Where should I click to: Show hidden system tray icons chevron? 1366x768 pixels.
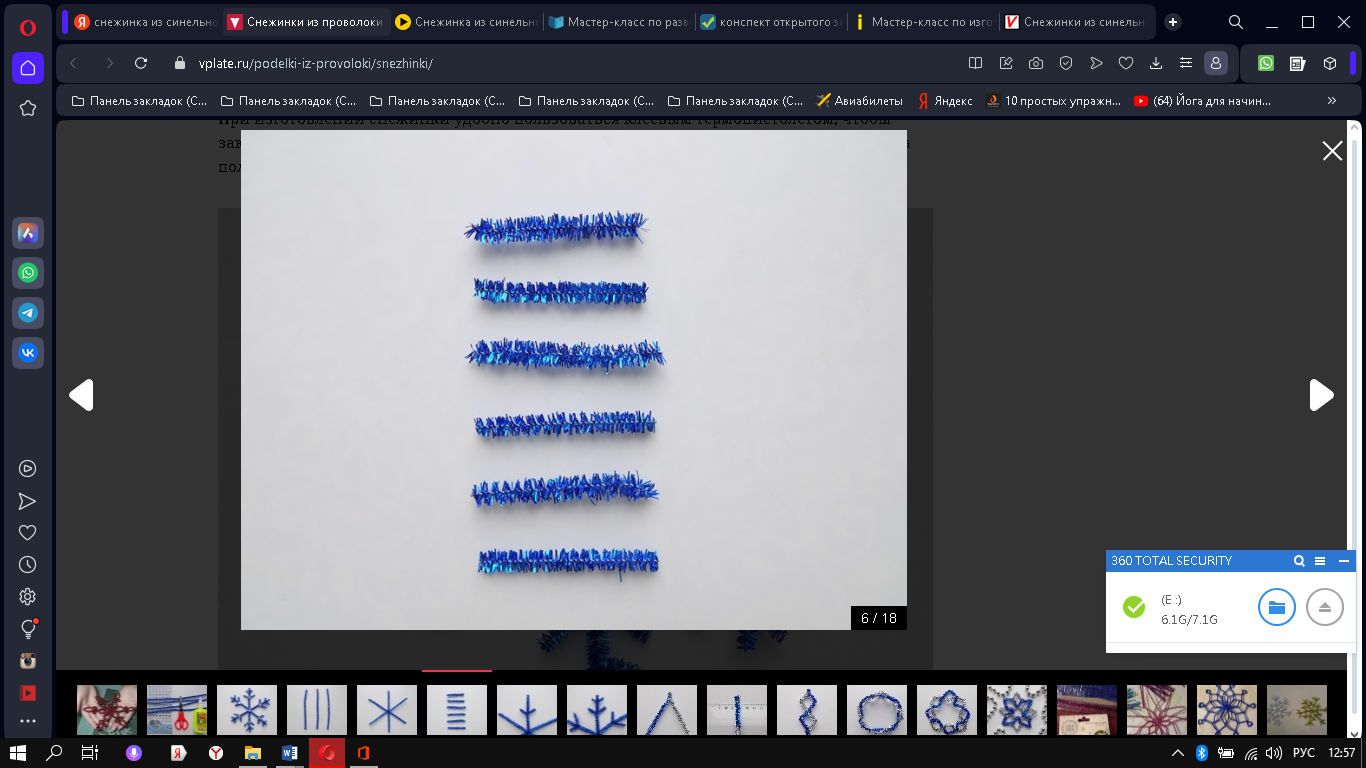point(1179,752)
